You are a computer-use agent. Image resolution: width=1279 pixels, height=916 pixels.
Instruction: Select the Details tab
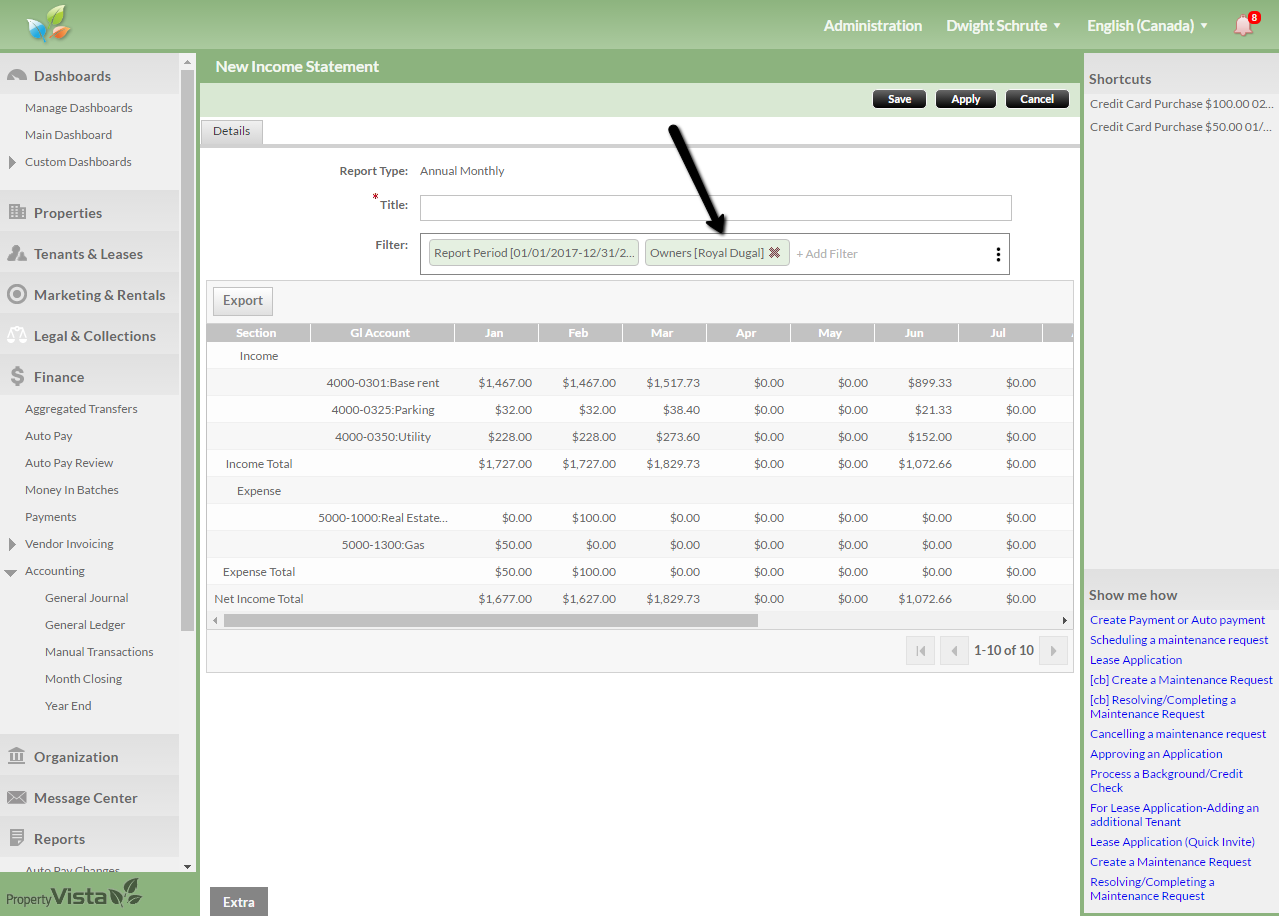[x=231, y=131]
